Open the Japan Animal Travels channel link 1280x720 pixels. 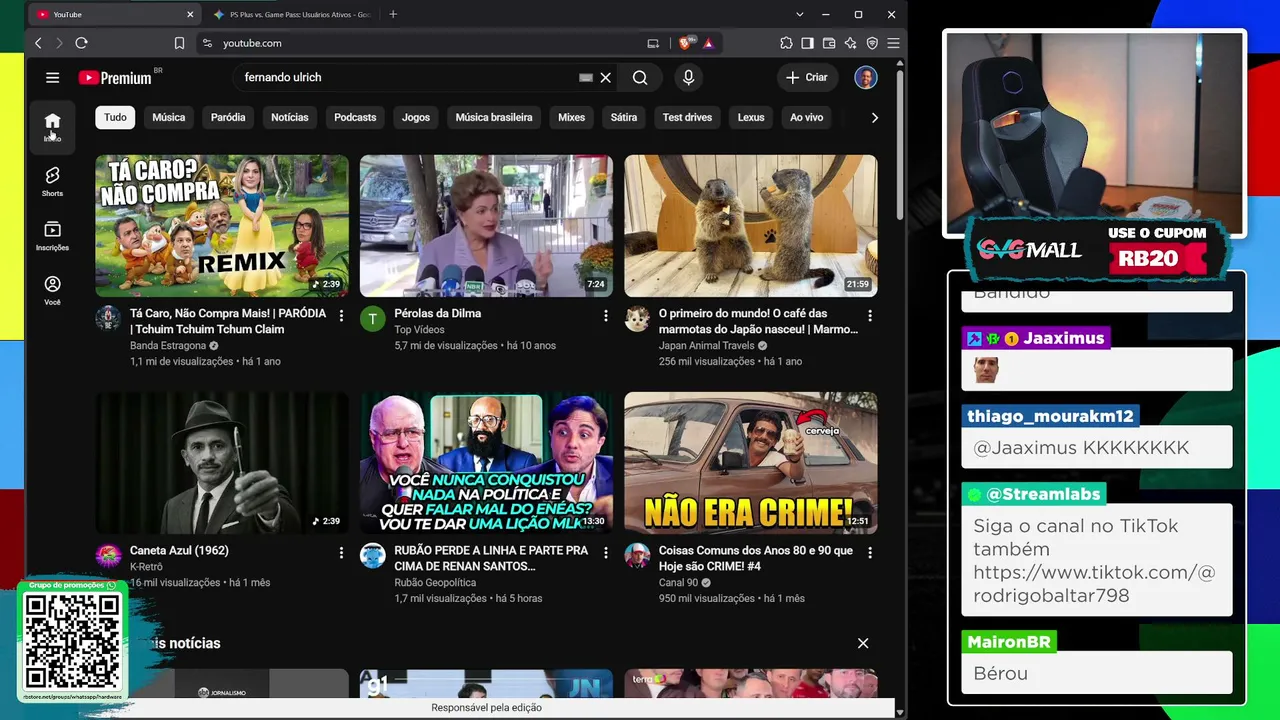click(x=706, y=346)
